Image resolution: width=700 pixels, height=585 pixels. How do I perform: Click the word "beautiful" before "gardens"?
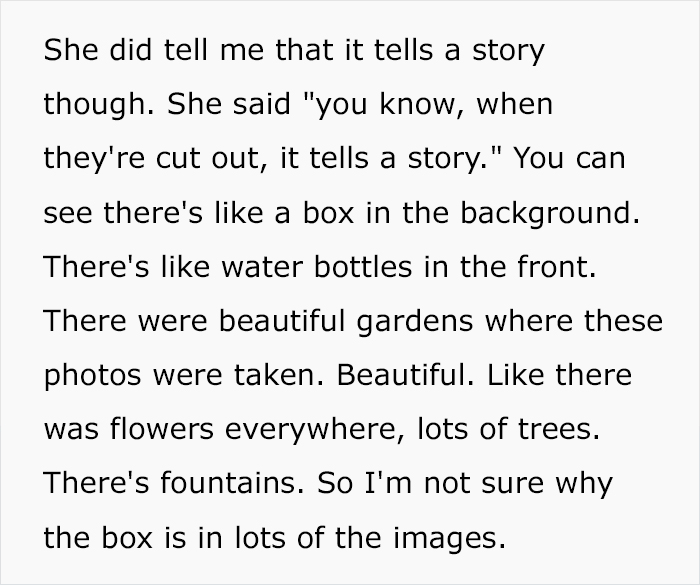click(x=282, y=321)
